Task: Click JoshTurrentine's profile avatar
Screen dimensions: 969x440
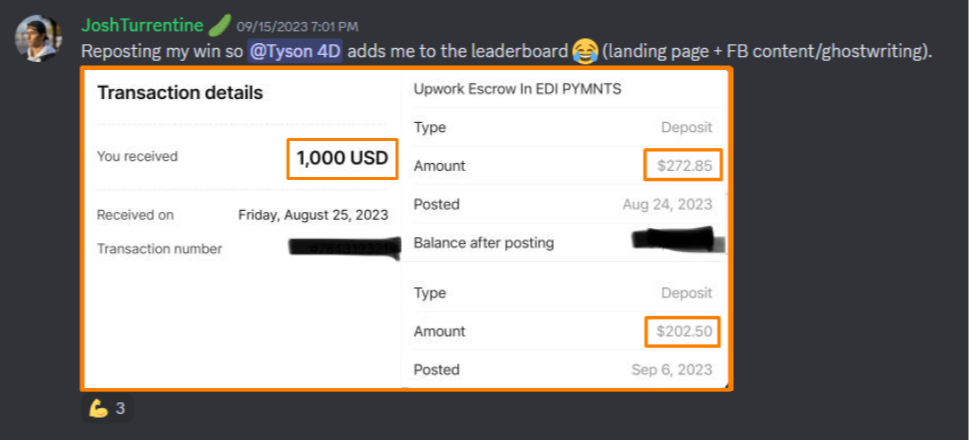Action: pos(35,37)
